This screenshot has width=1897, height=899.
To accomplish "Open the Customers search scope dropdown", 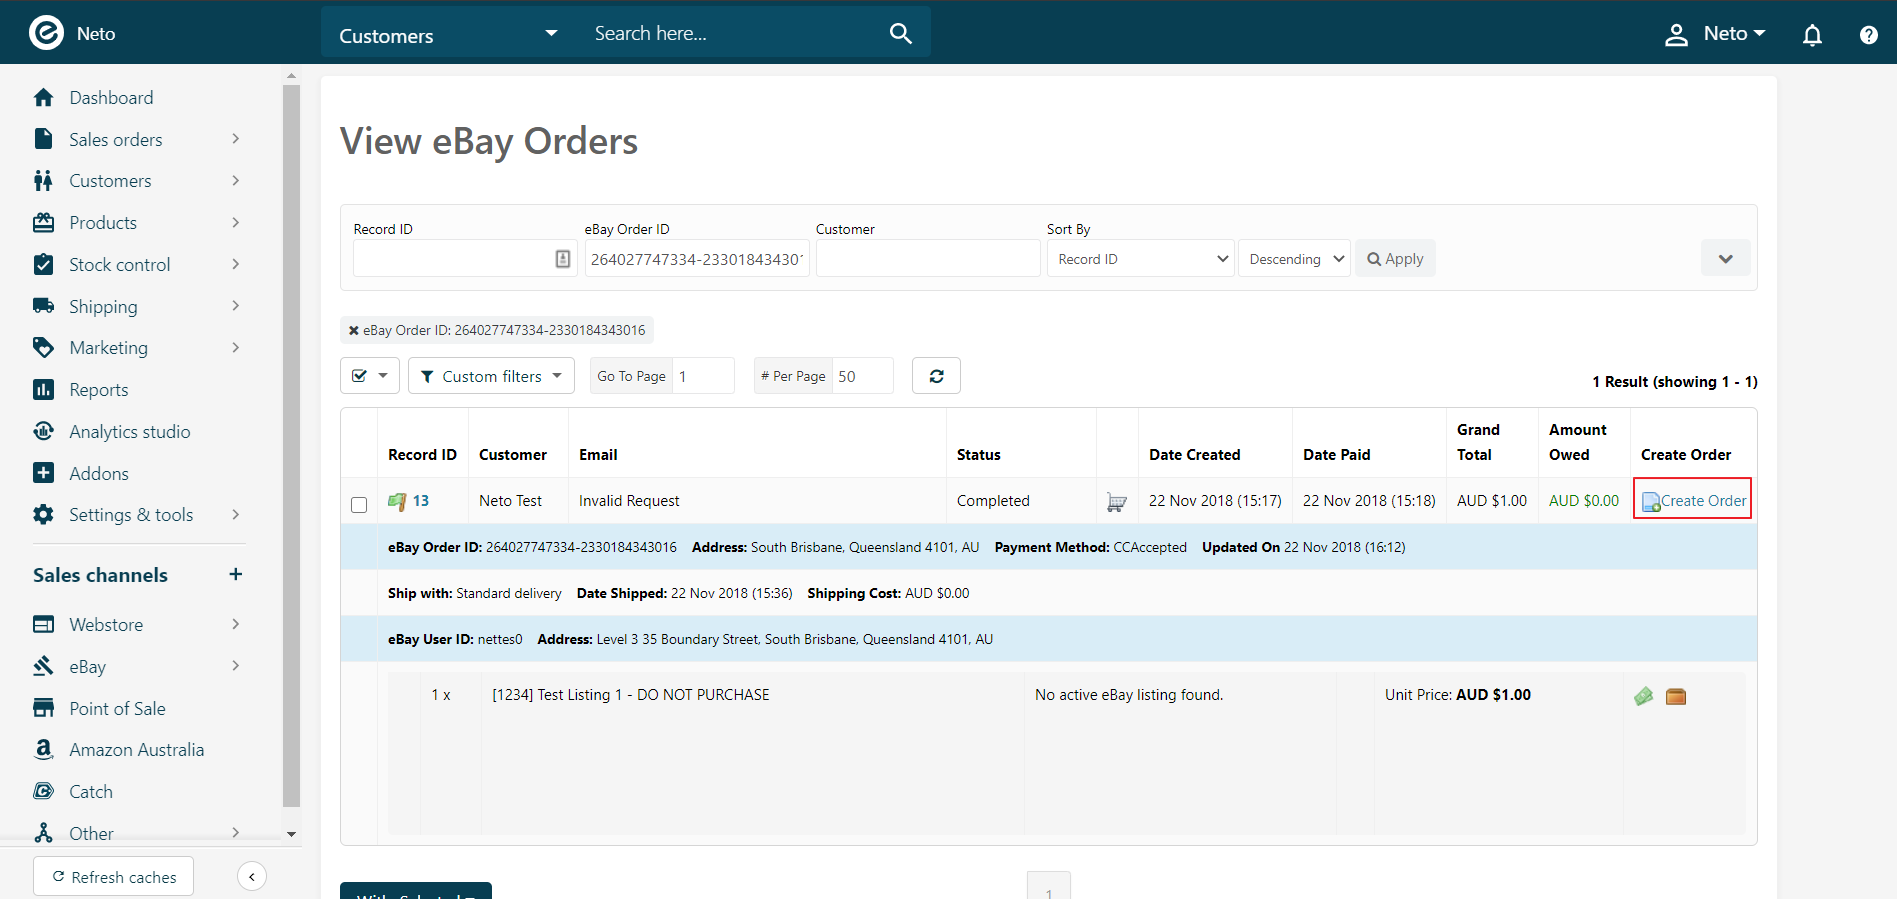I will pyautogui.click(x=448, y=35).
